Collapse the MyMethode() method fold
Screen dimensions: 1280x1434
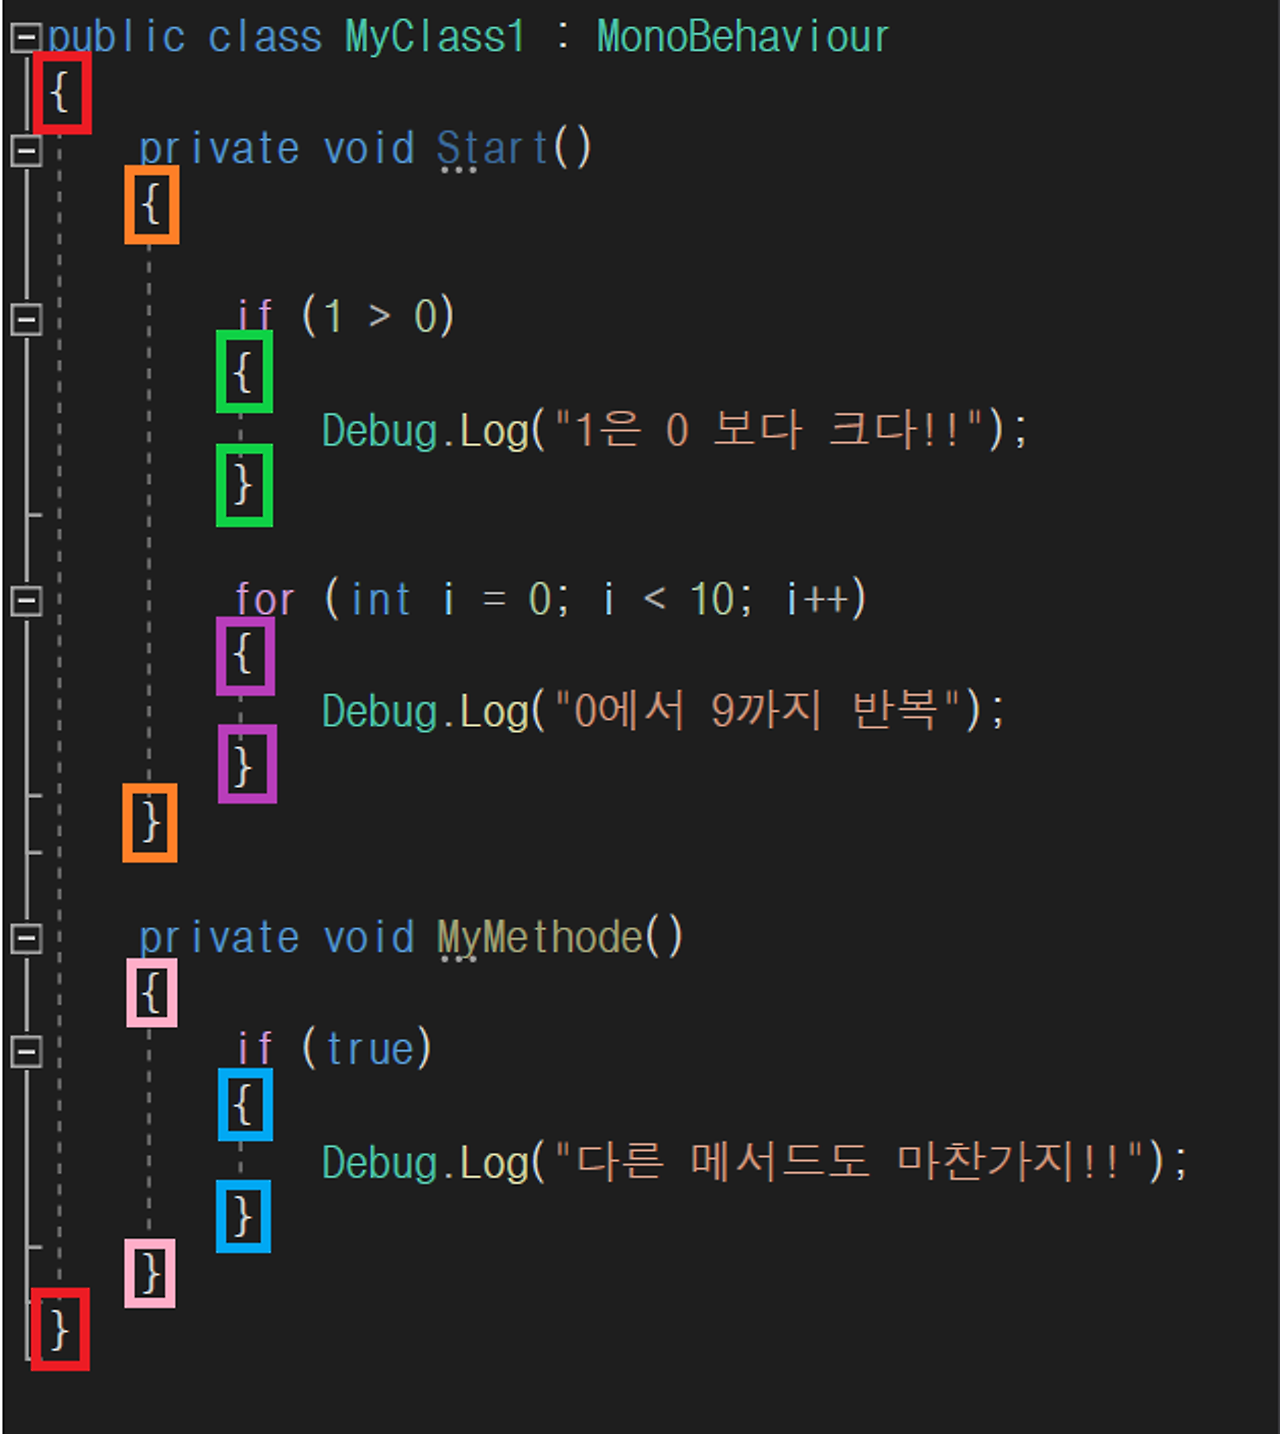[x=26, y=939]
